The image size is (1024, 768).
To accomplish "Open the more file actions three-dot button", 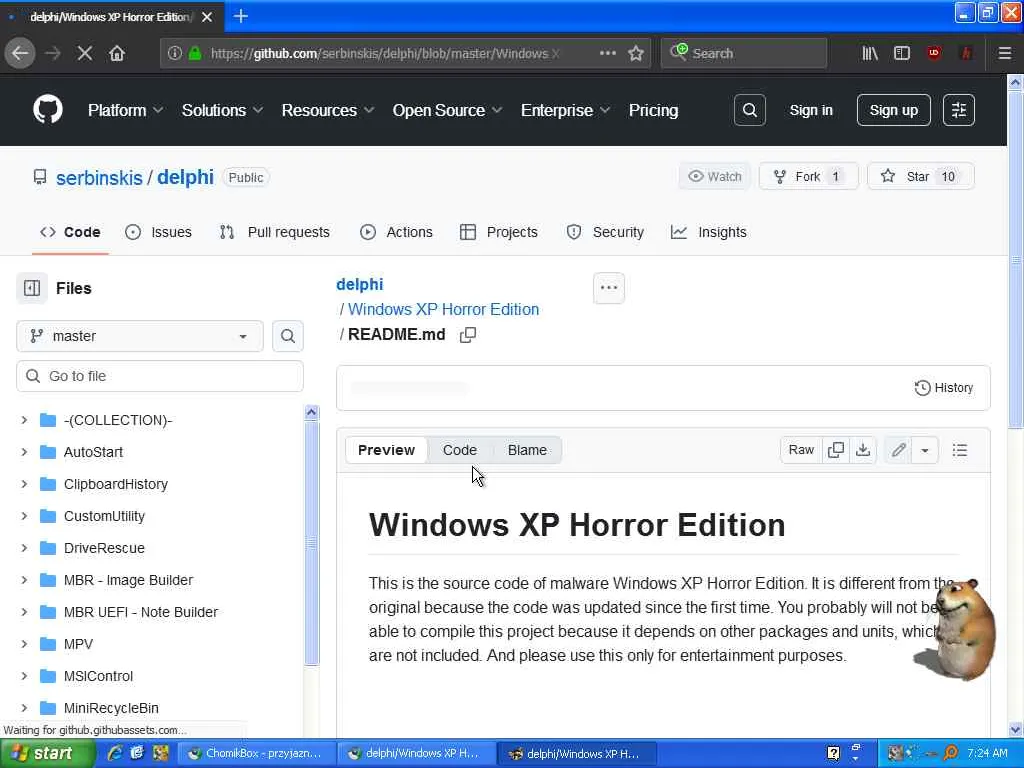I will point(609,288).
